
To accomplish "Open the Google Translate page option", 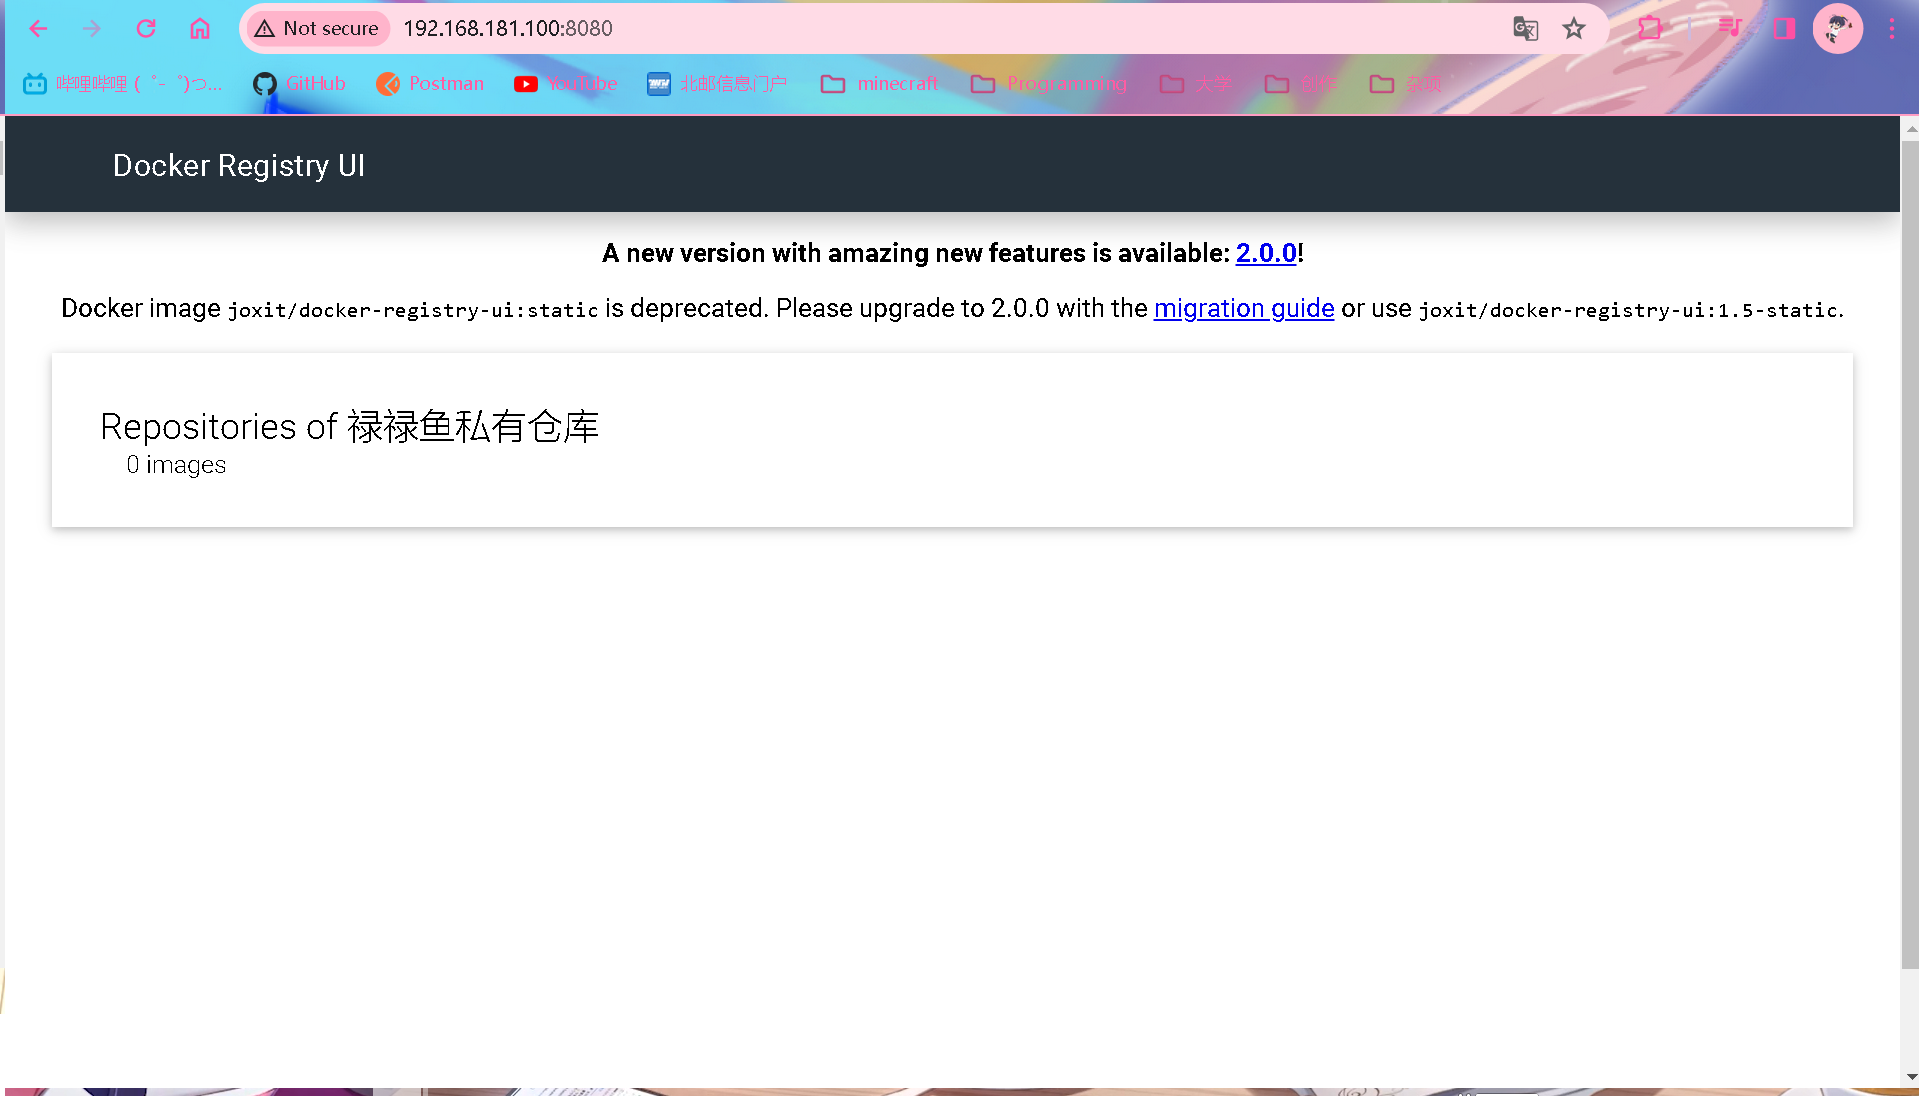I will coord(1525,28).
